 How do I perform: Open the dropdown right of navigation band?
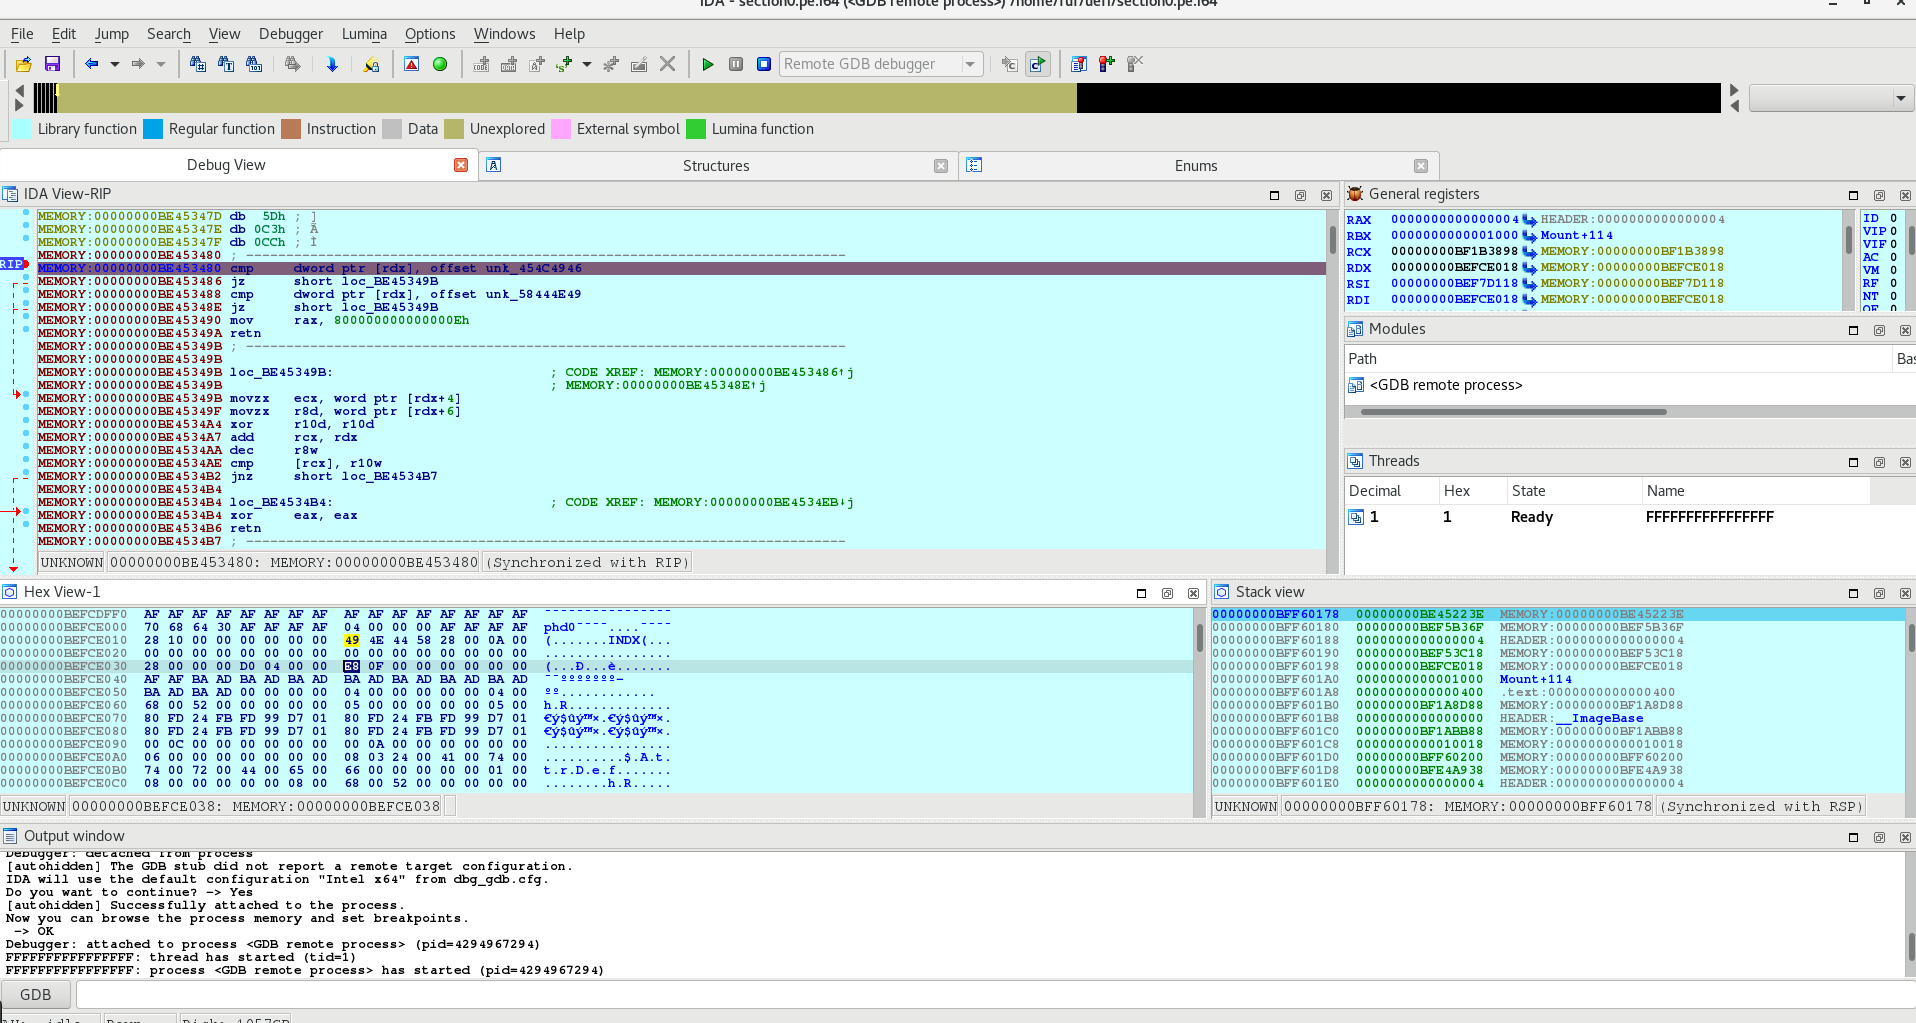1899,98
